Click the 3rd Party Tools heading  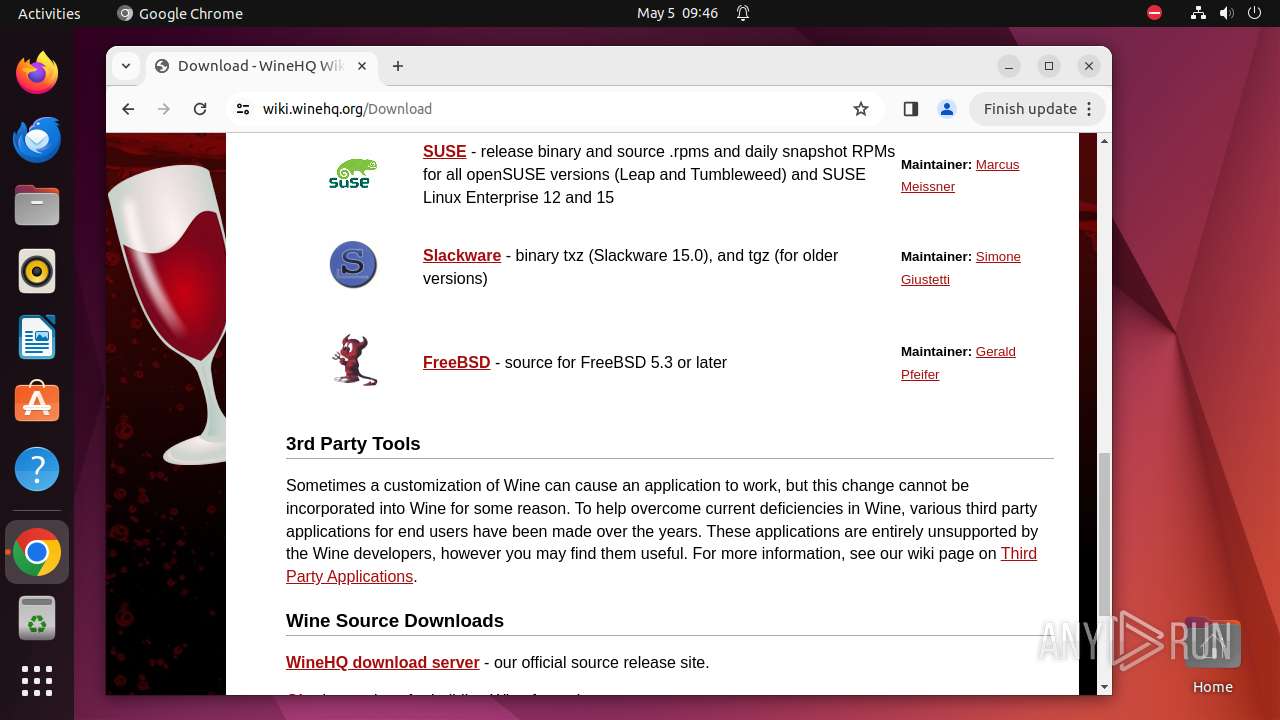click(353, 444)
